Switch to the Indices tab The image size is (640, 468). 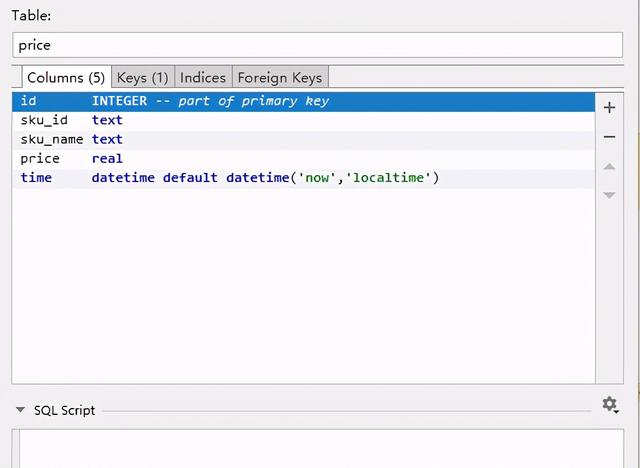pos(203,77)
